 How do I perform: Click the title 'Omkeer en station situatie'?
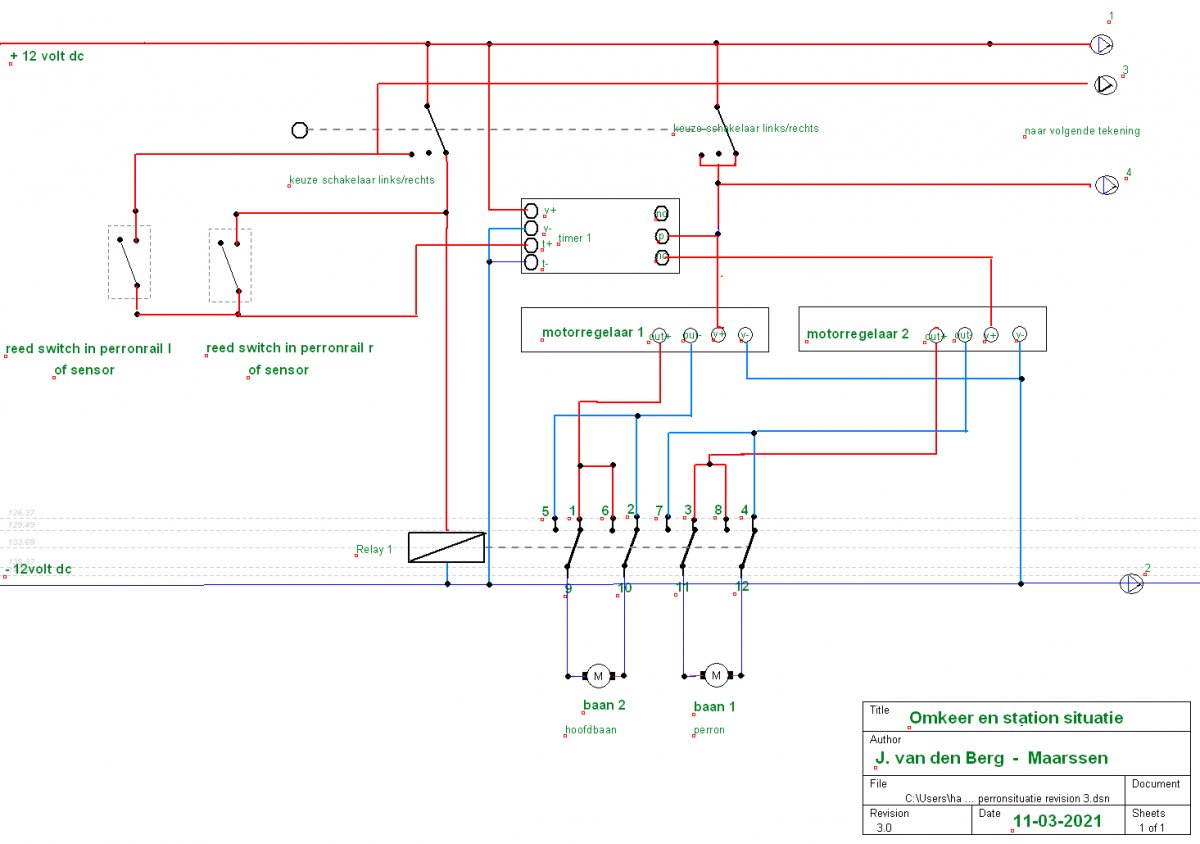[x=1015, y=717]
